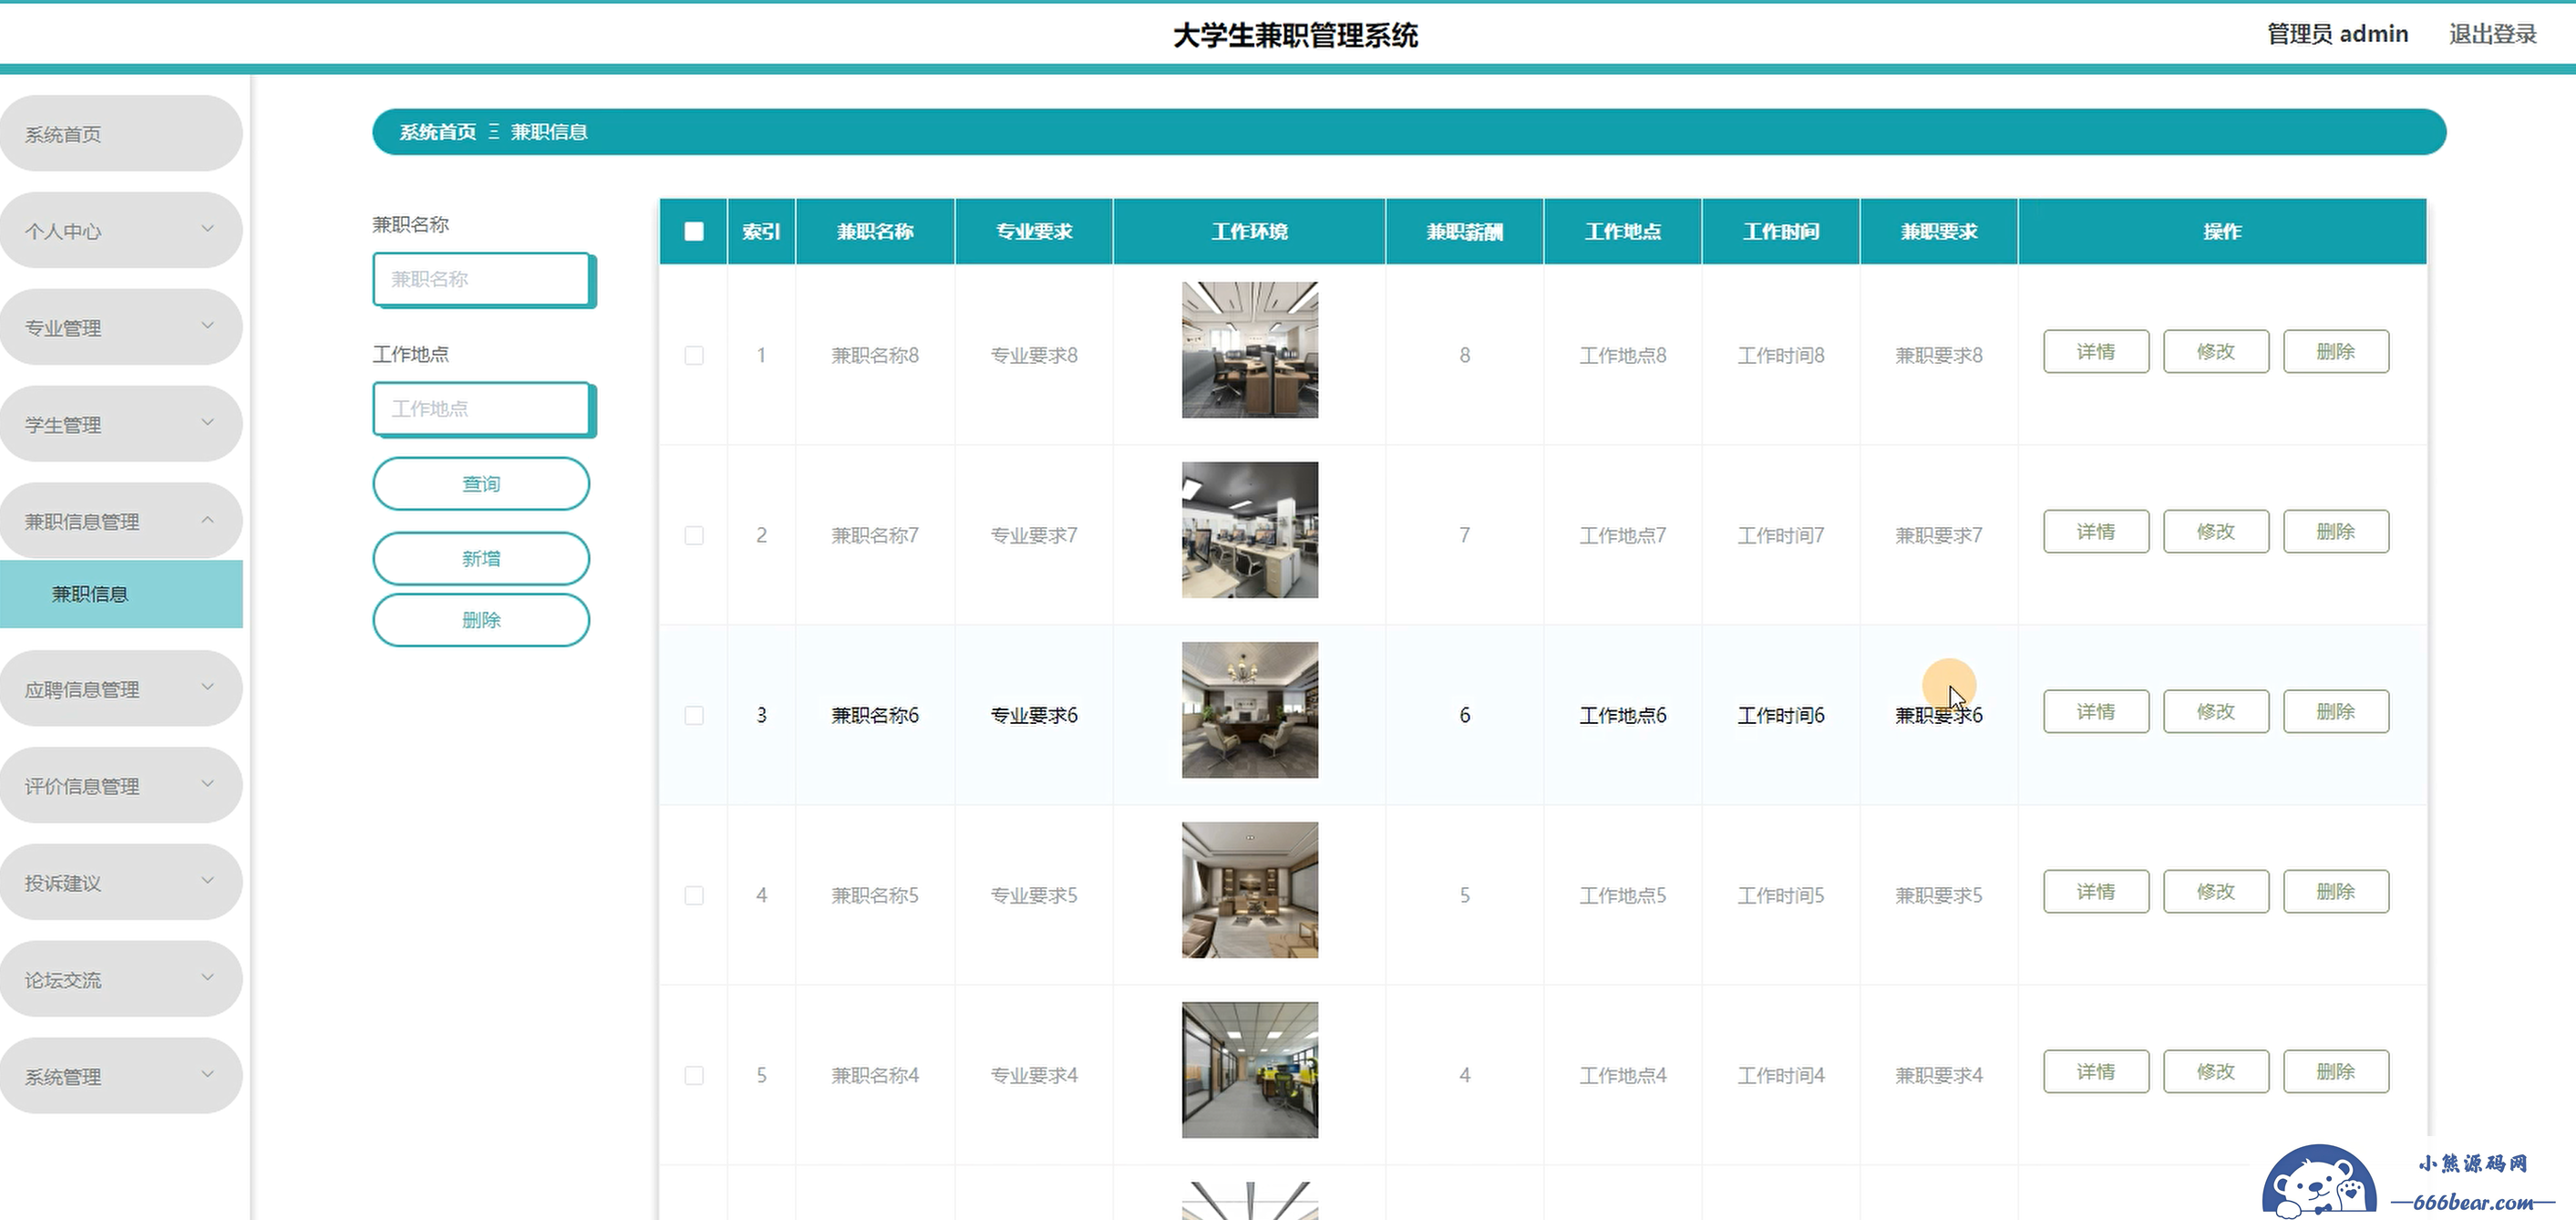Click the 索引 column header

761,232
